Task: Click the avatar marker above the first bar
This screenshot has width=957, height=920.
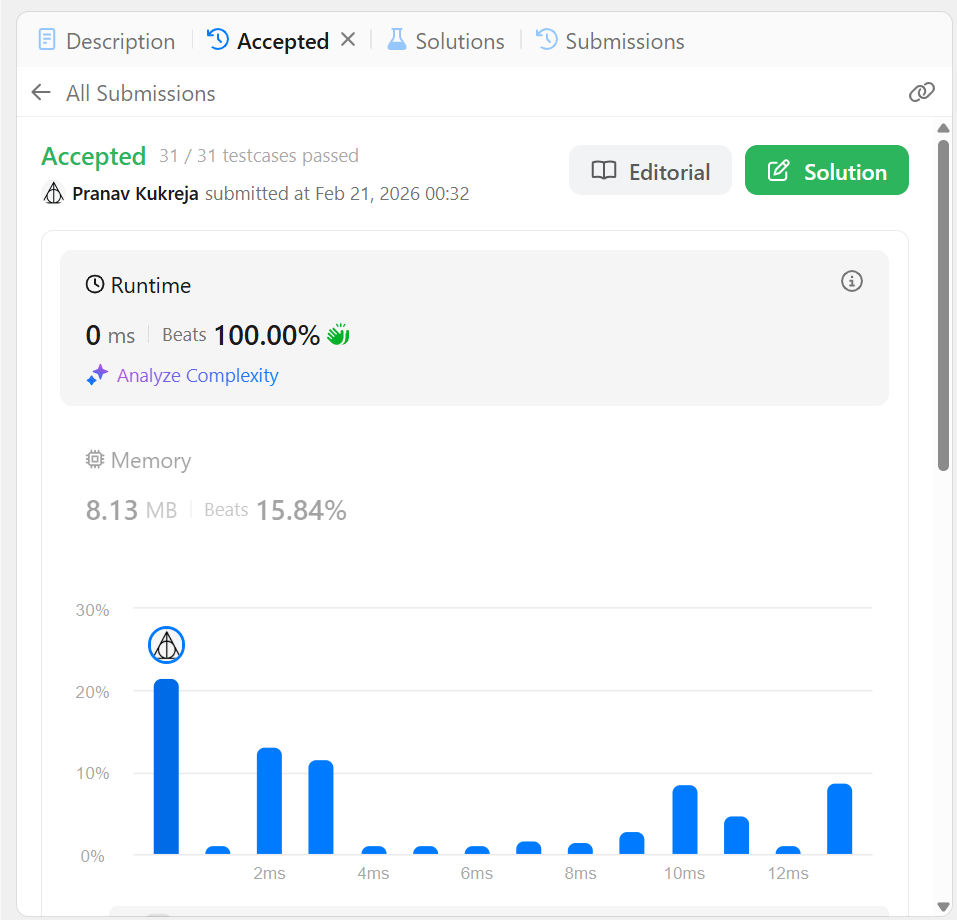Action: tap(166, 645)
